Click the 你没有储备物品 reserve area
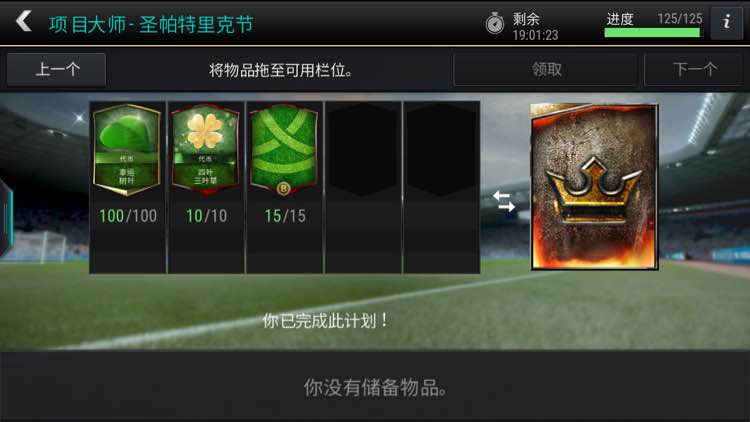Viewport: 750px width, 422px height. [x=375, y=388]
